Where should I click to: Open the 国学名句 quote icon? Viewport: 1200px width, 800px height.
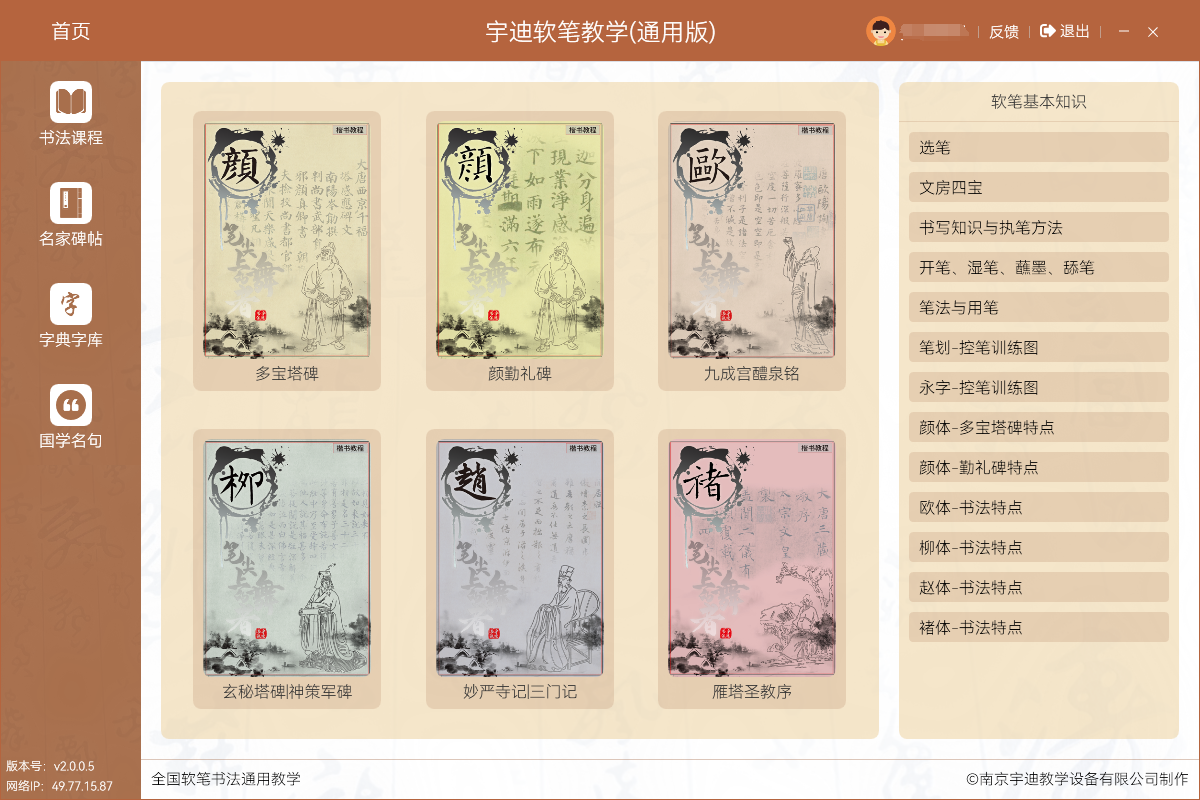[x=71, y=405]
